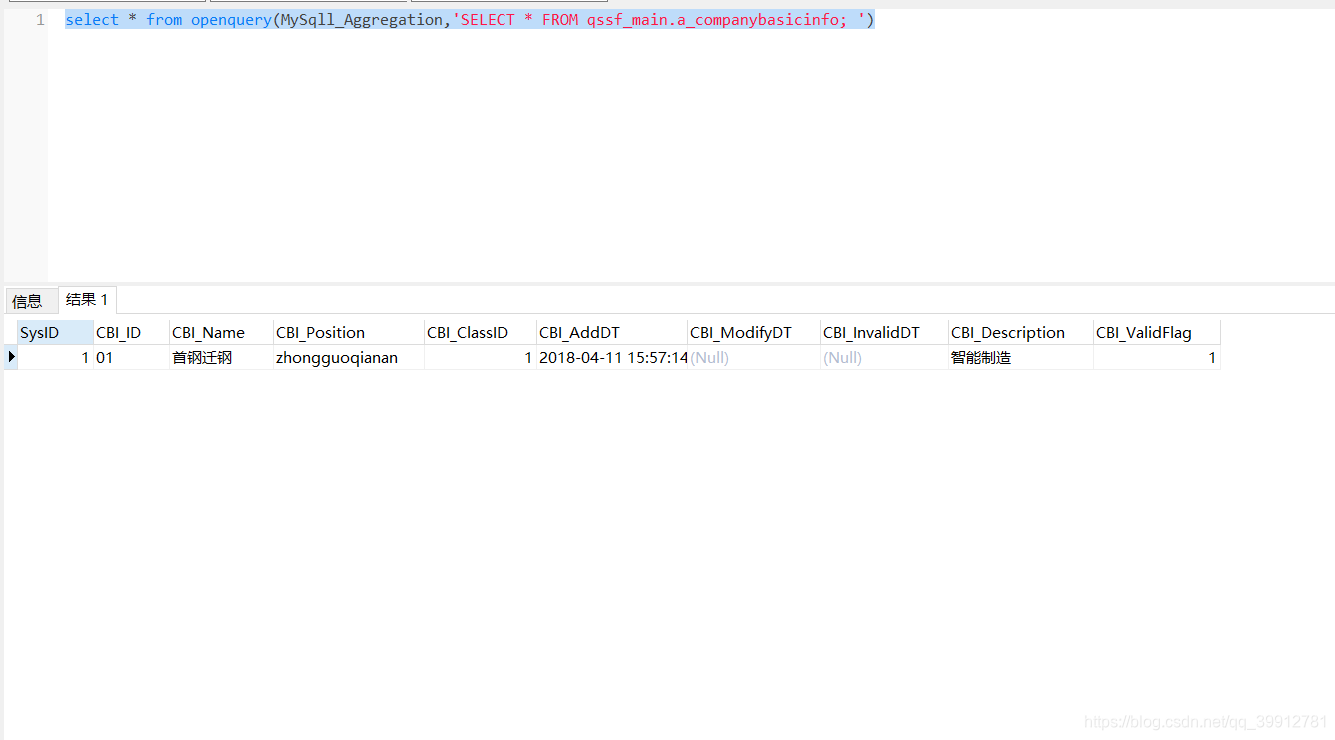
Task: Select the 结果 1 results tab
Action: pos(86,299)
